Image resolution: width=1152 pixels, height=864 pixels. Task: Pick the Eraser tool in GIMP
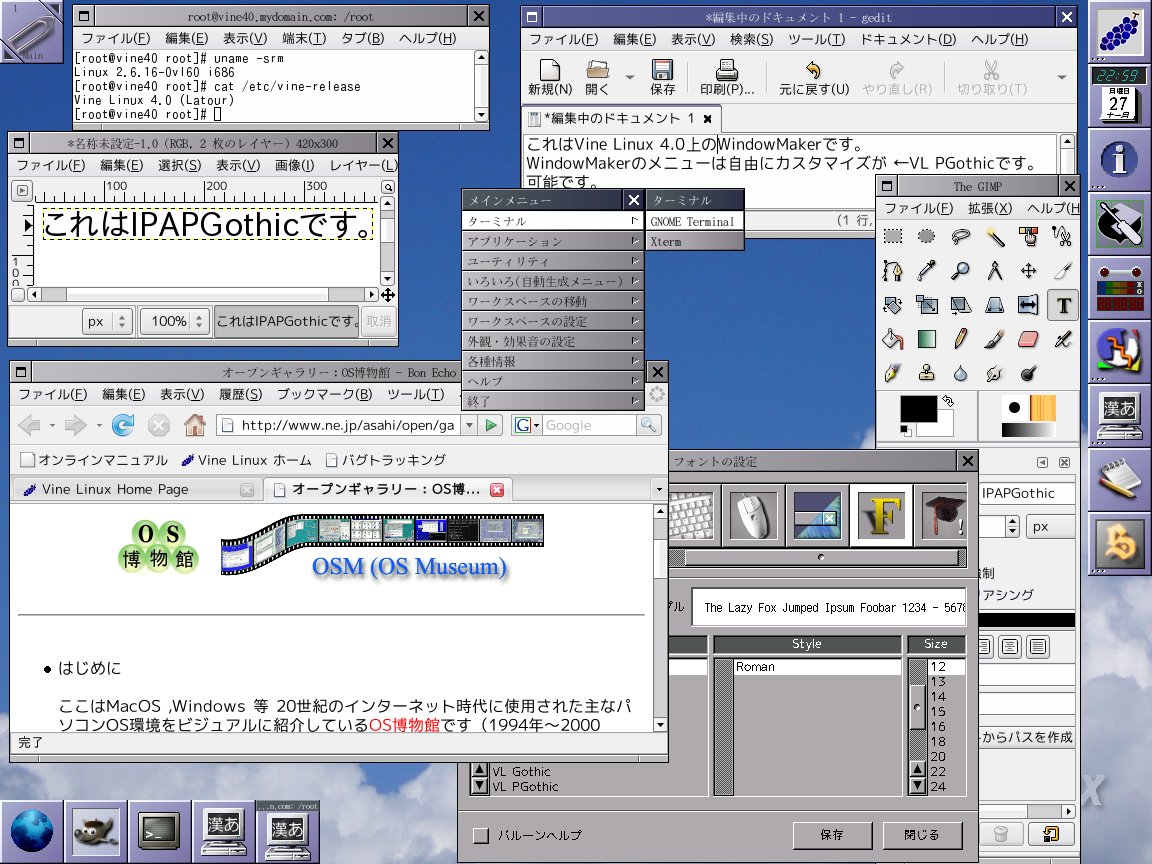tap(1029, 339)
